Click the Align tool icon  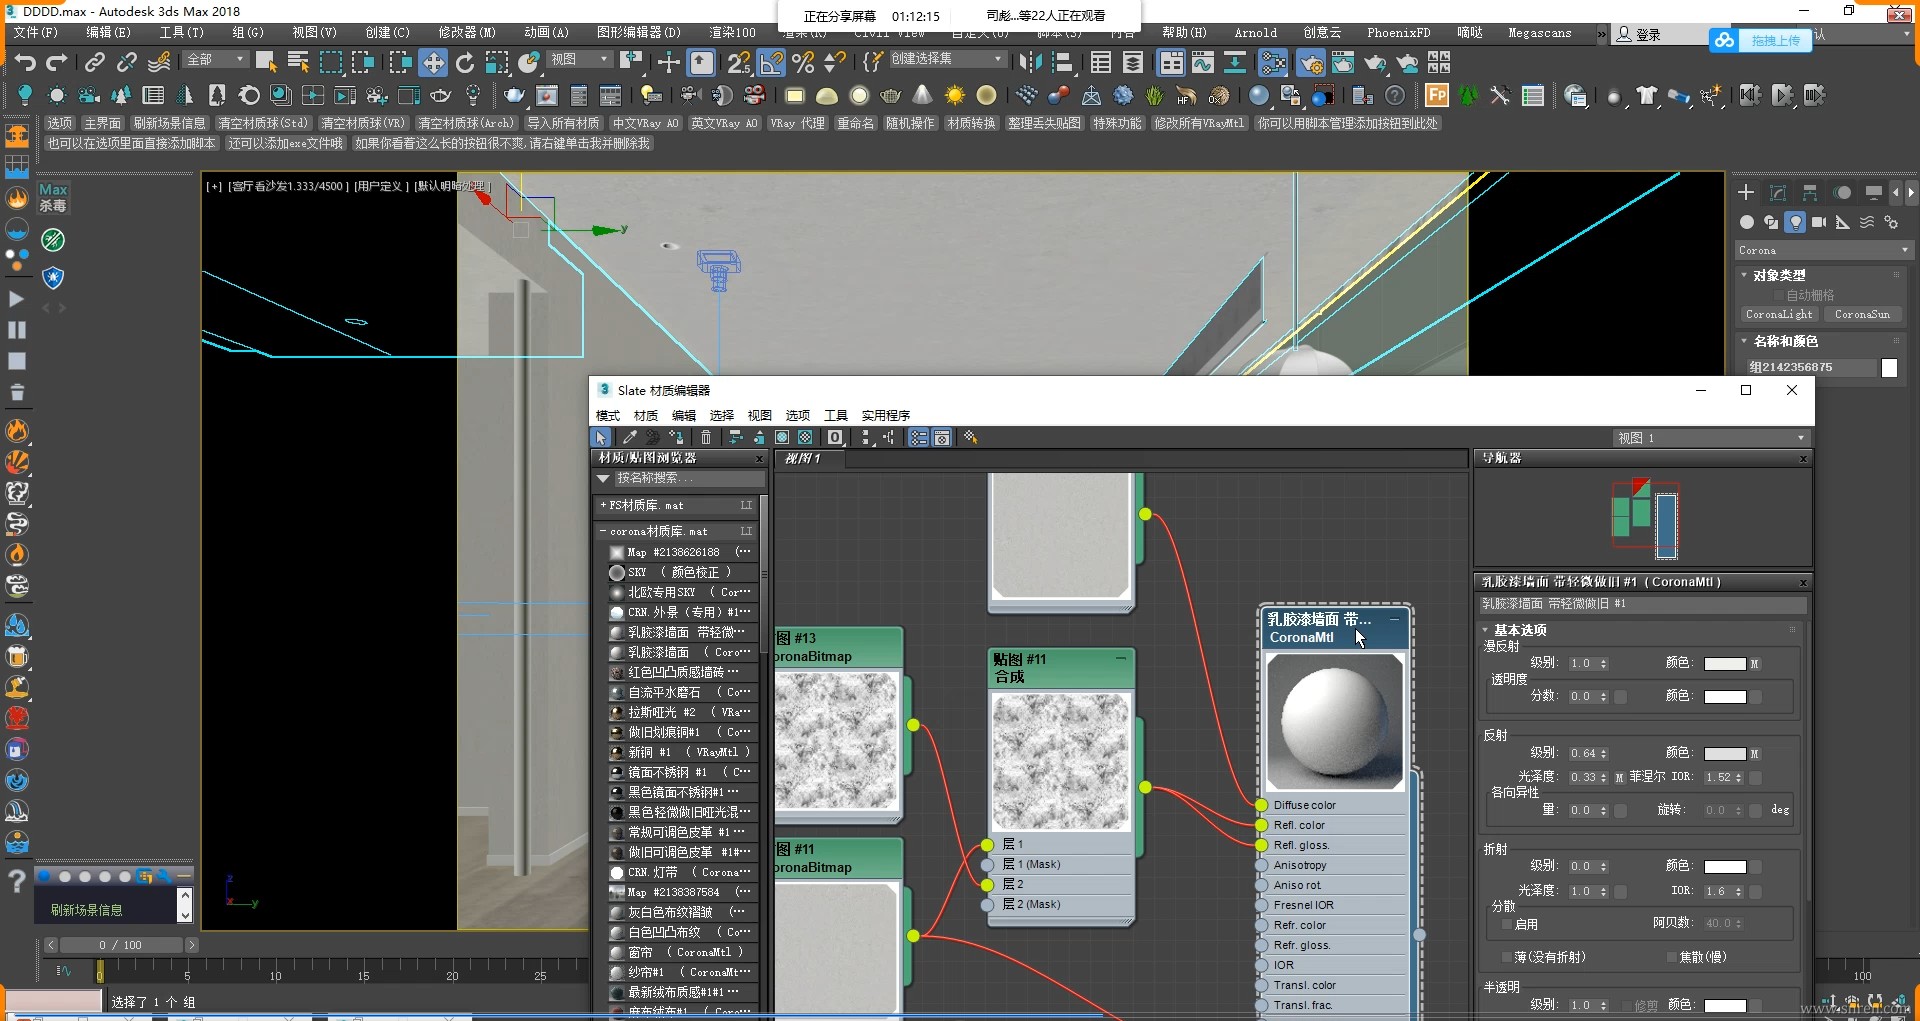coord(1061,63)
